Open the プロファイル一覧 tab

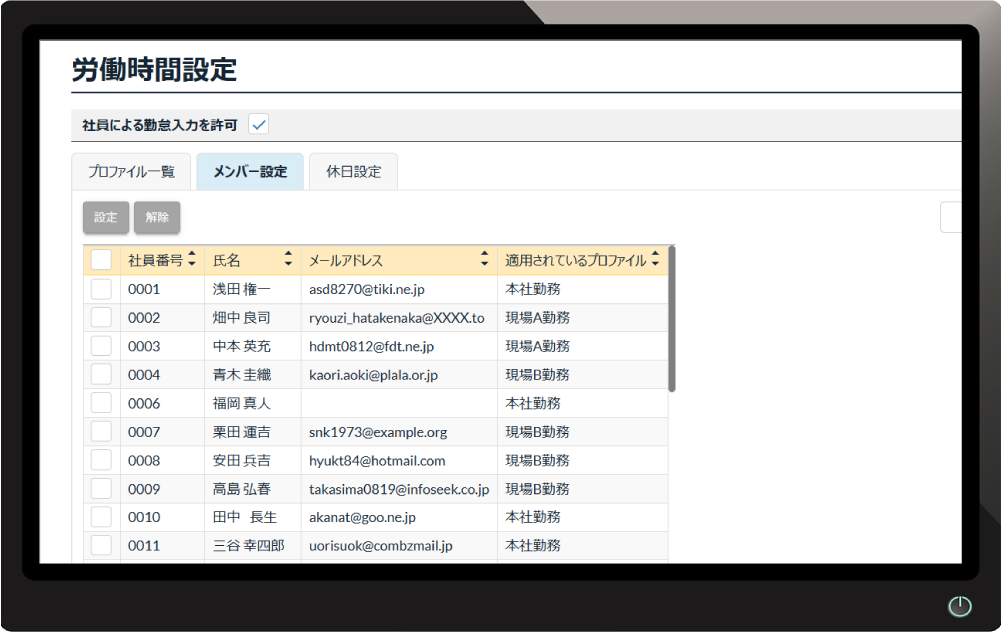[131, 172]
